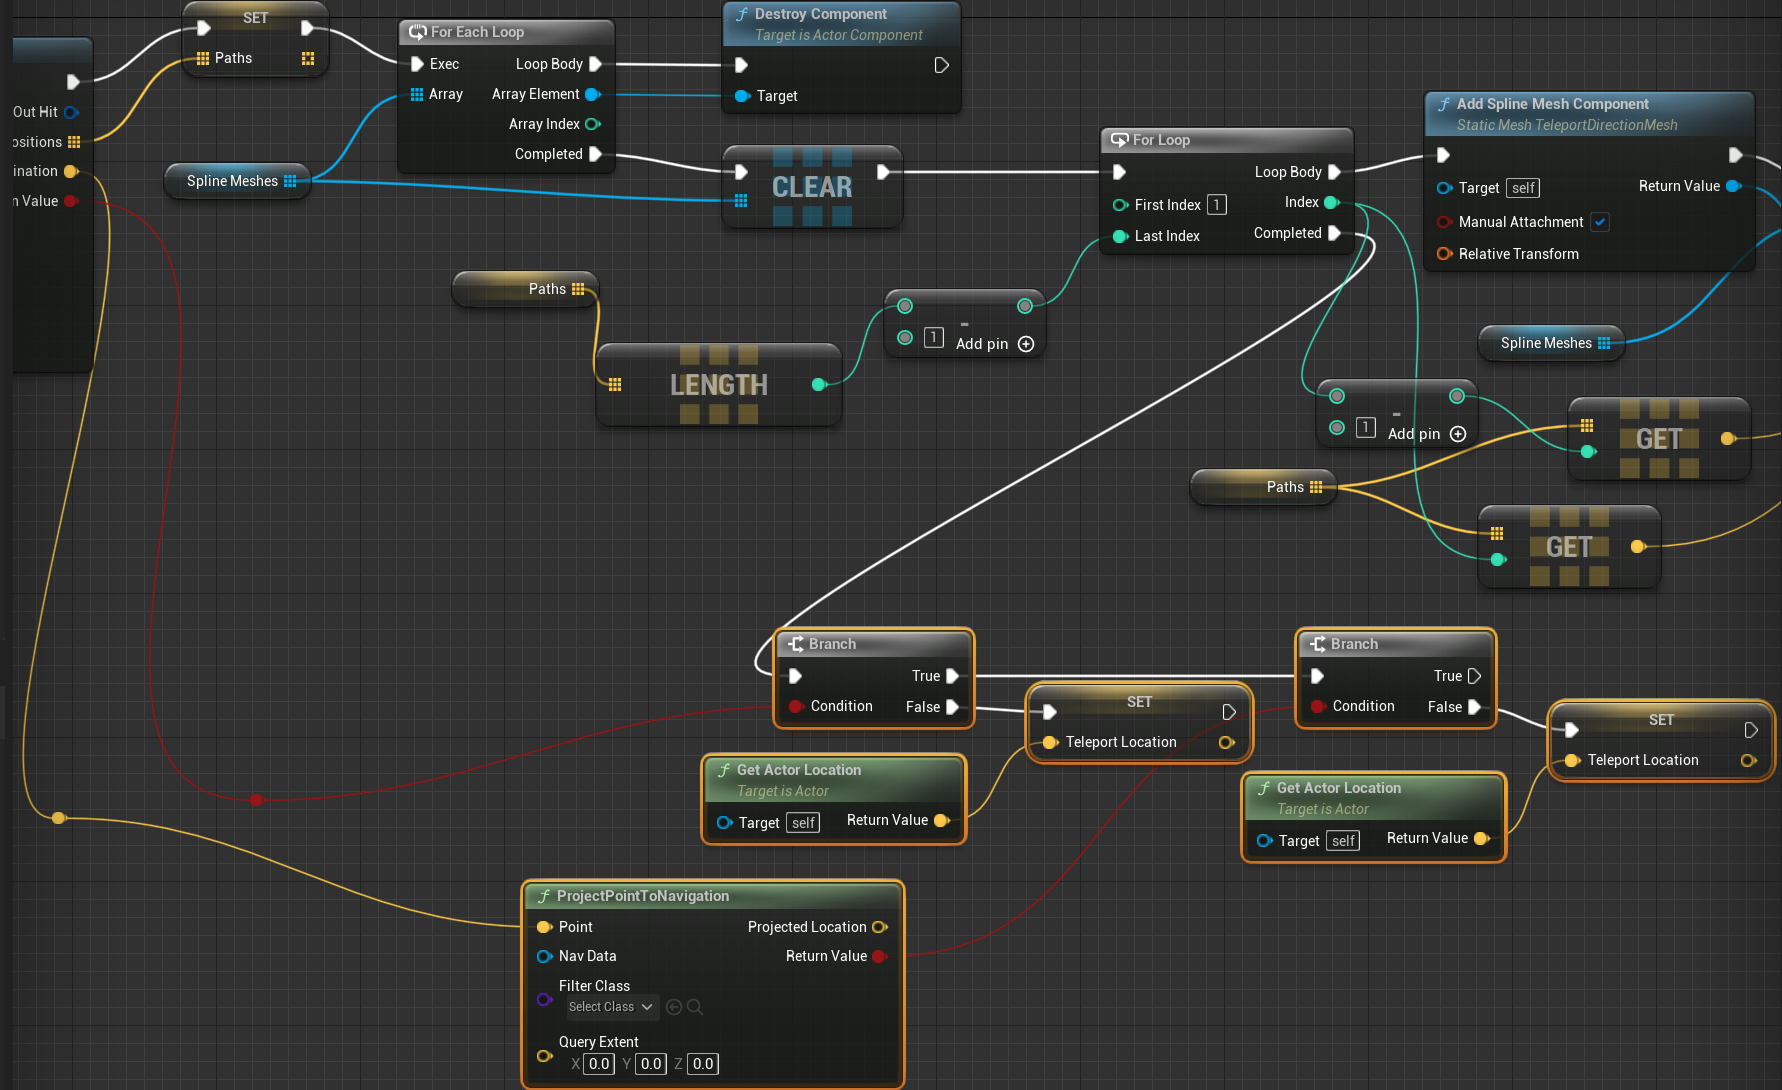Select the Destroy Component node header
1782x1090 pixels.
click(x=820, y=14)
